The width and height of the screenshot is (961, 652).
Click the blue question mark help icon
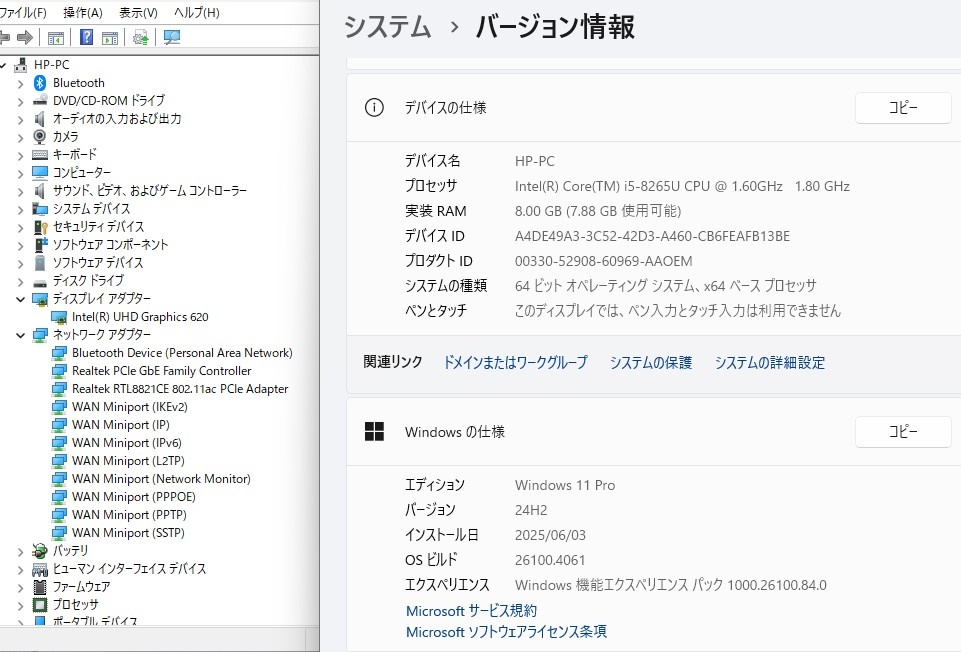click(86, 37)
